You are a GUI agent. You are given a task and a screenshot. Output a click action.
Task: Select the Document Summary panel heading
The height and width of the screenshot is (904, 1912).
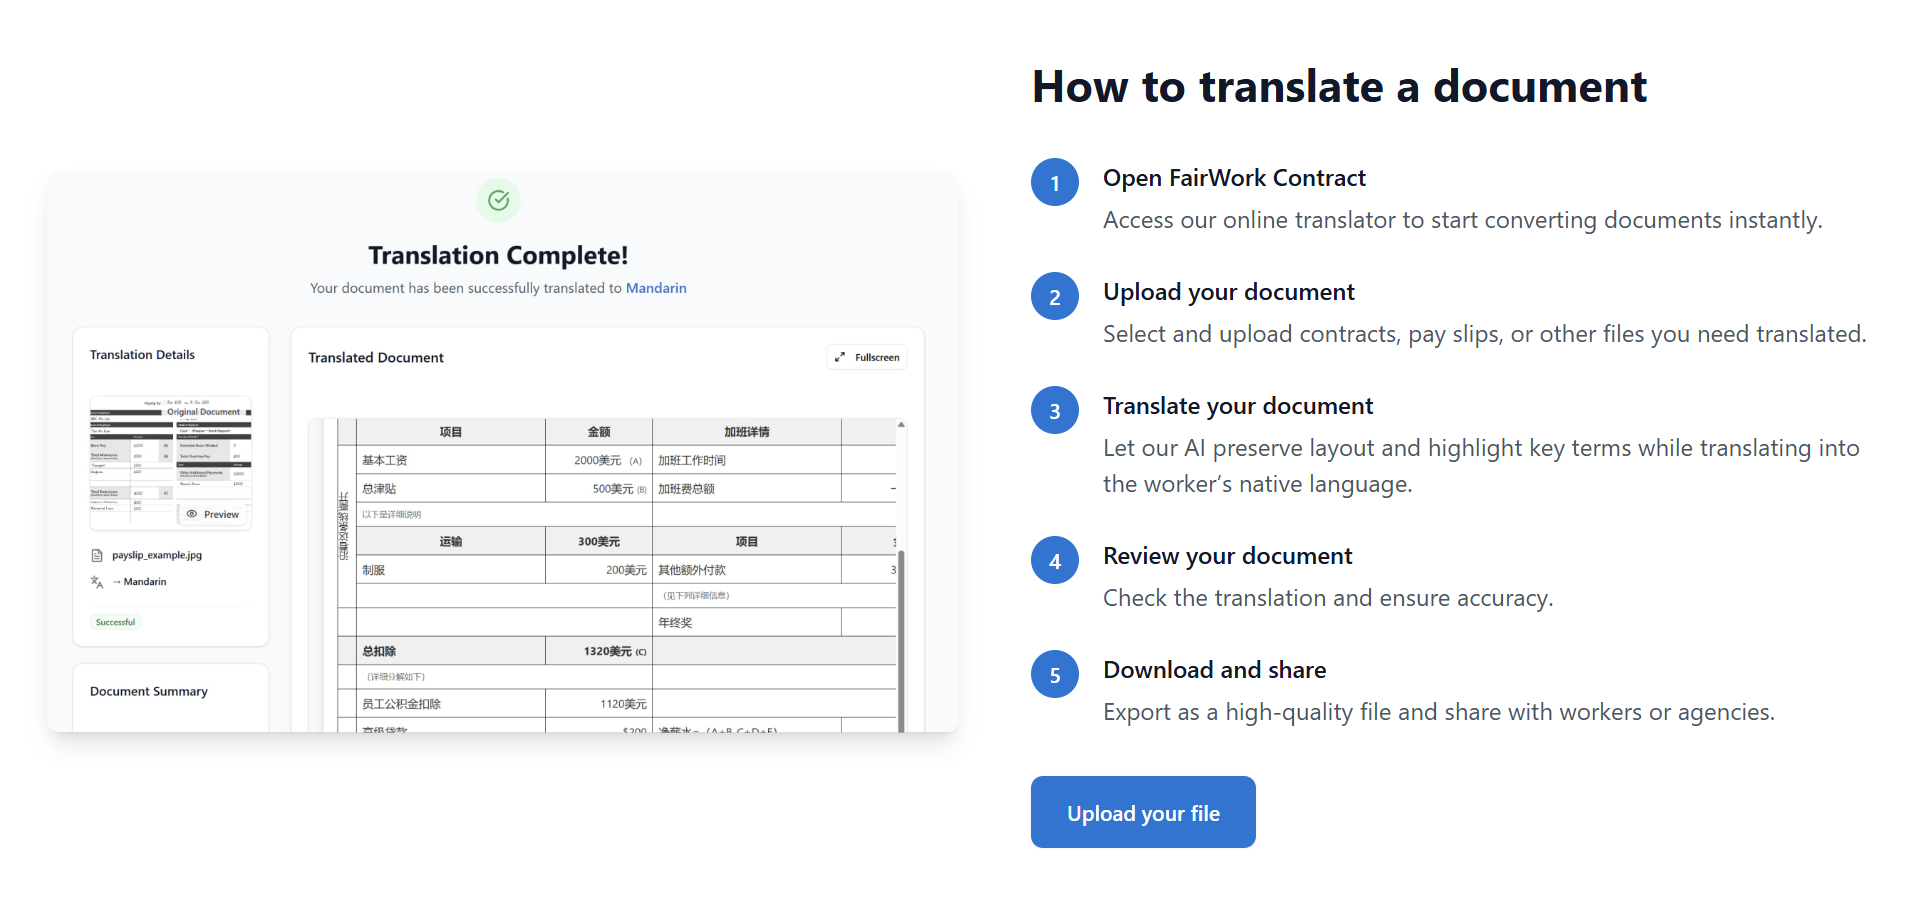[x=149, y=691]
